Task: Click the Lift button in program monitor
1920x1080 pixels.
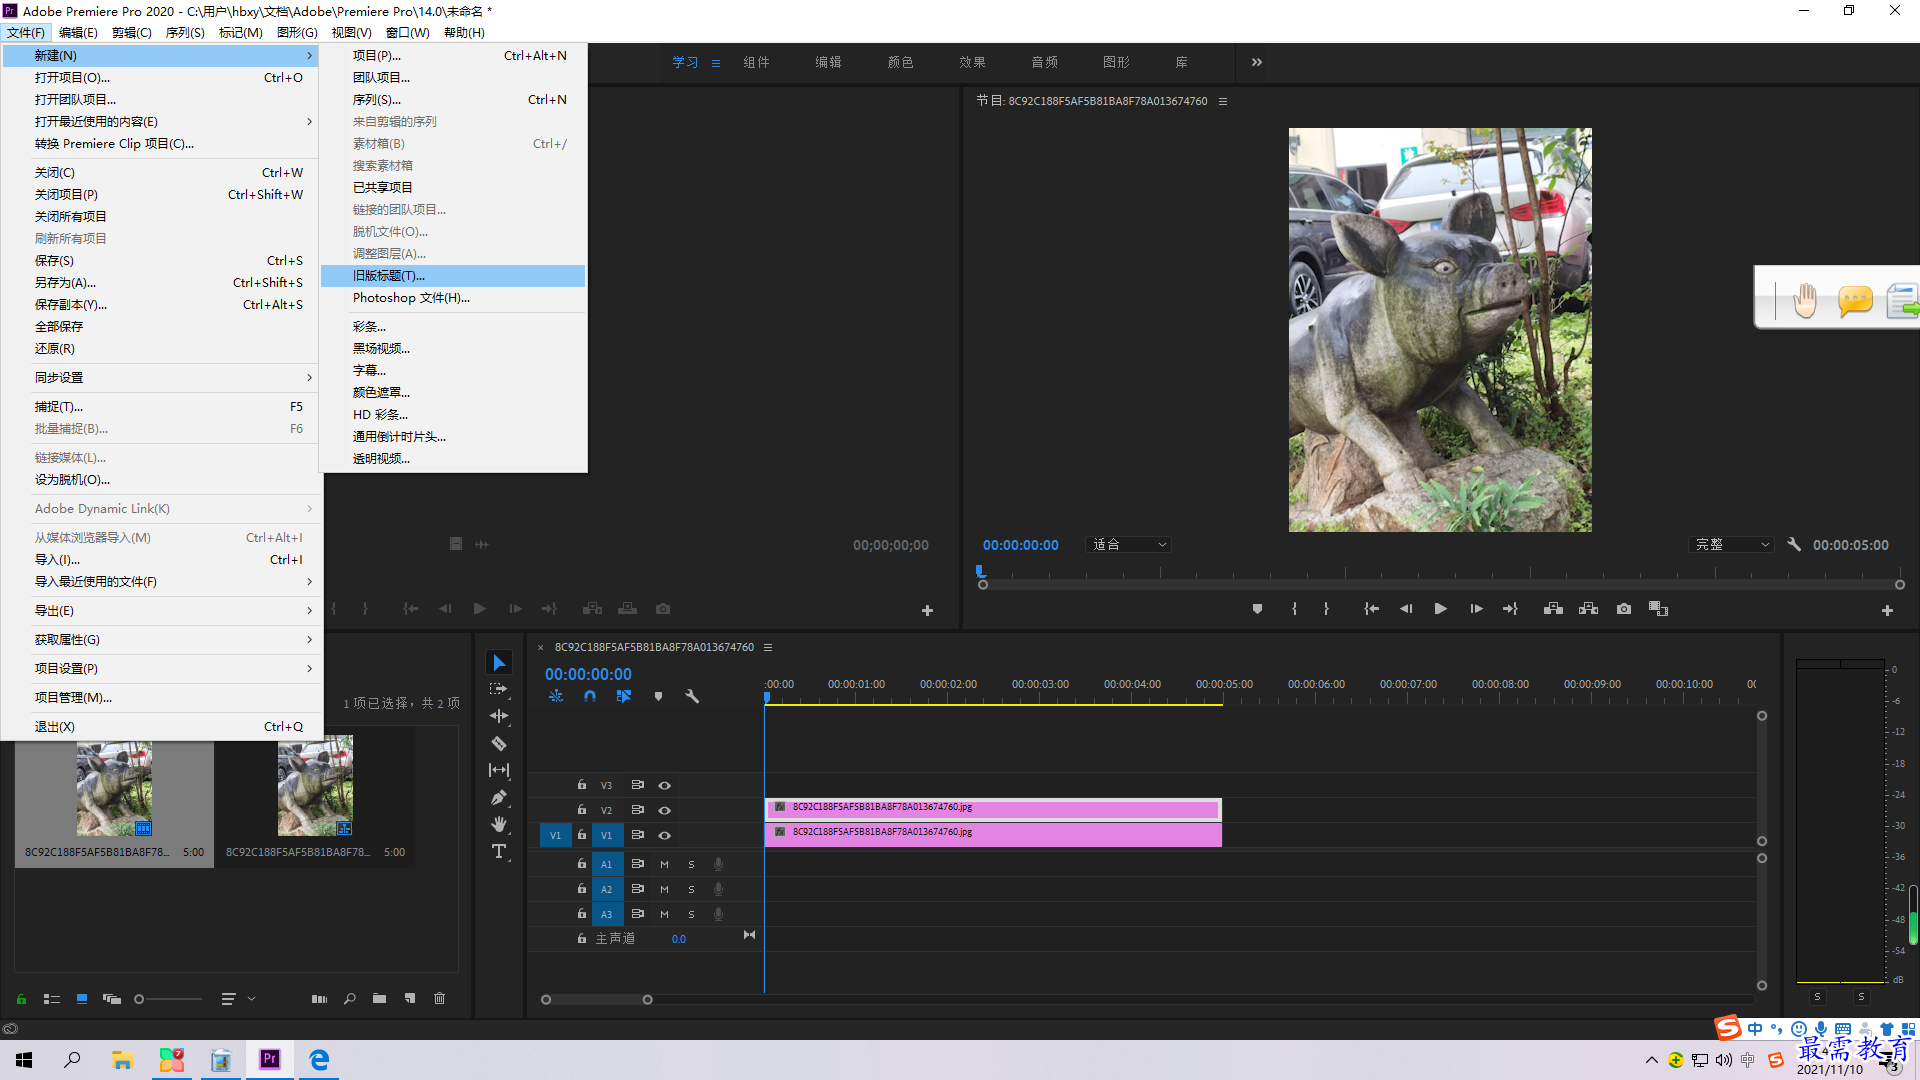Action: [x=1553, y=609]
